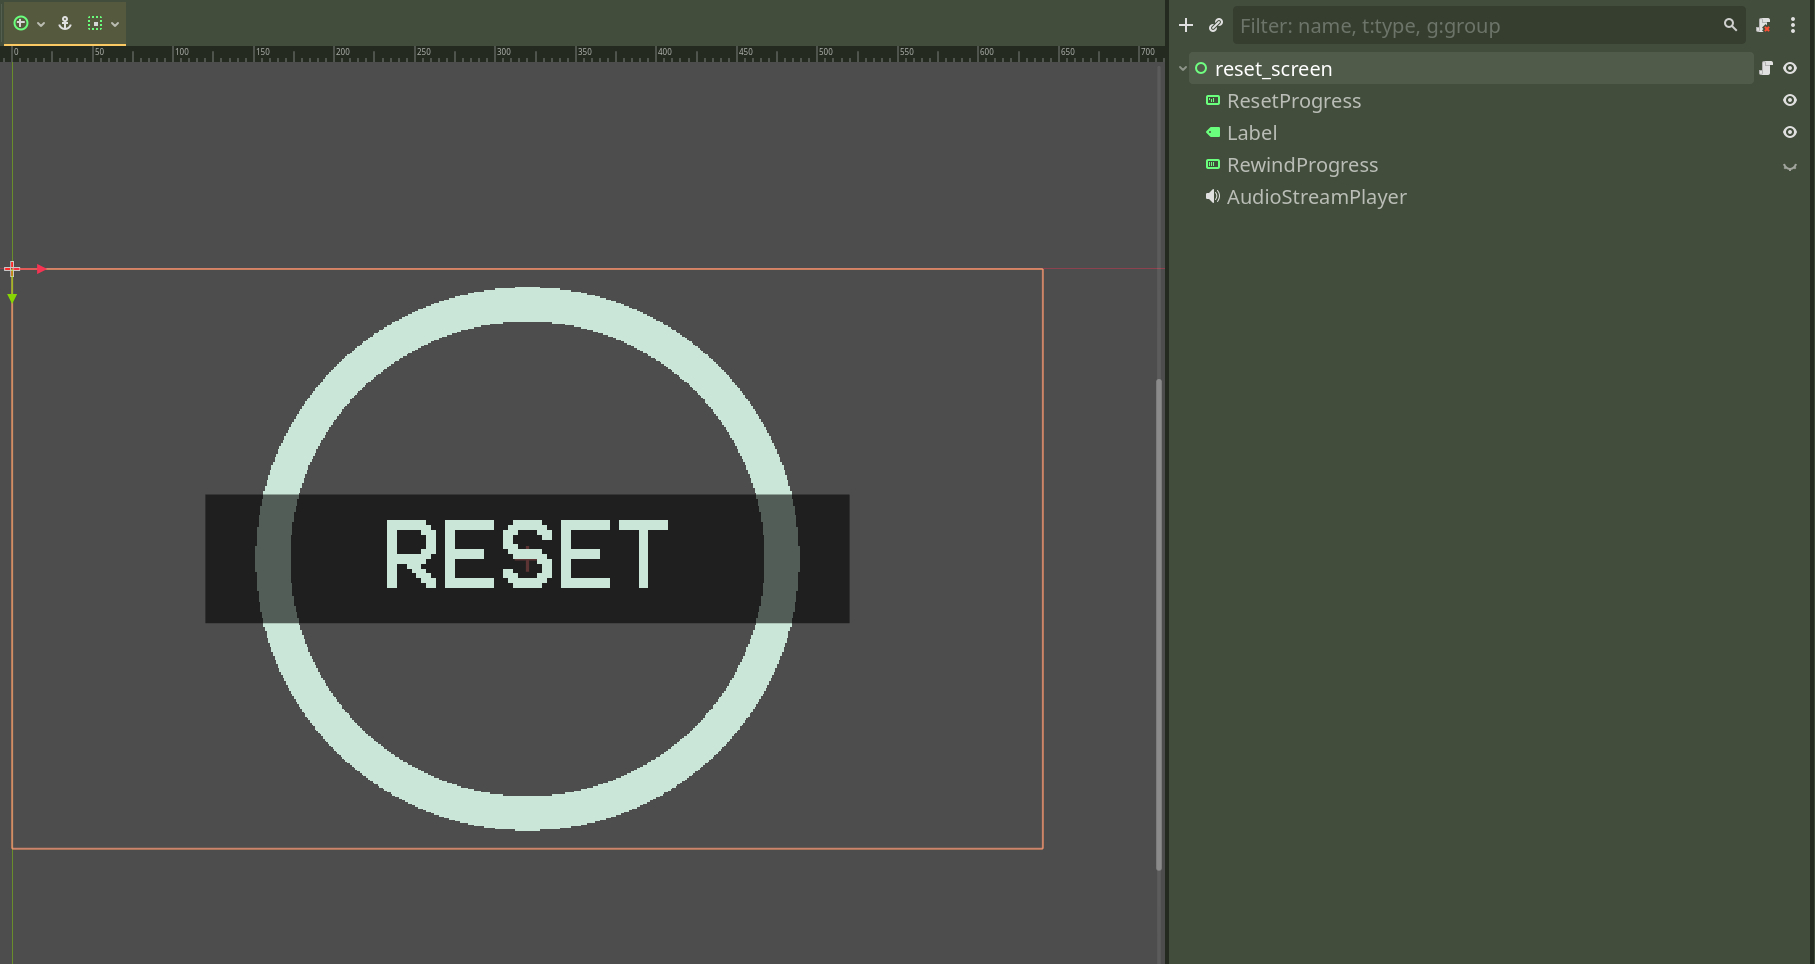Viewport: 1815px width, 964px height.
Task: Hide the Label node with the eye icon
Action: coord(1790,132)
